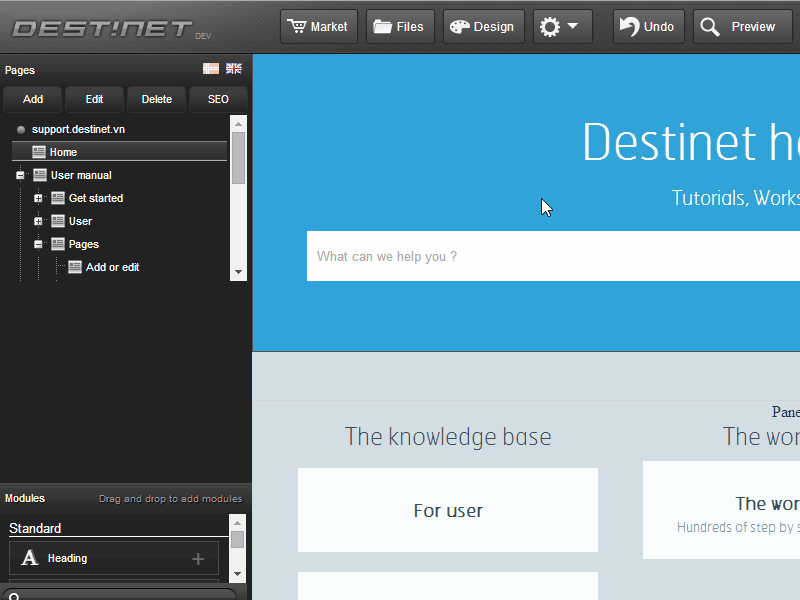Image resolution: width=800 pixels, height=600 pixels.
Task: Click the Add page button
Action: tap(33, 99)
